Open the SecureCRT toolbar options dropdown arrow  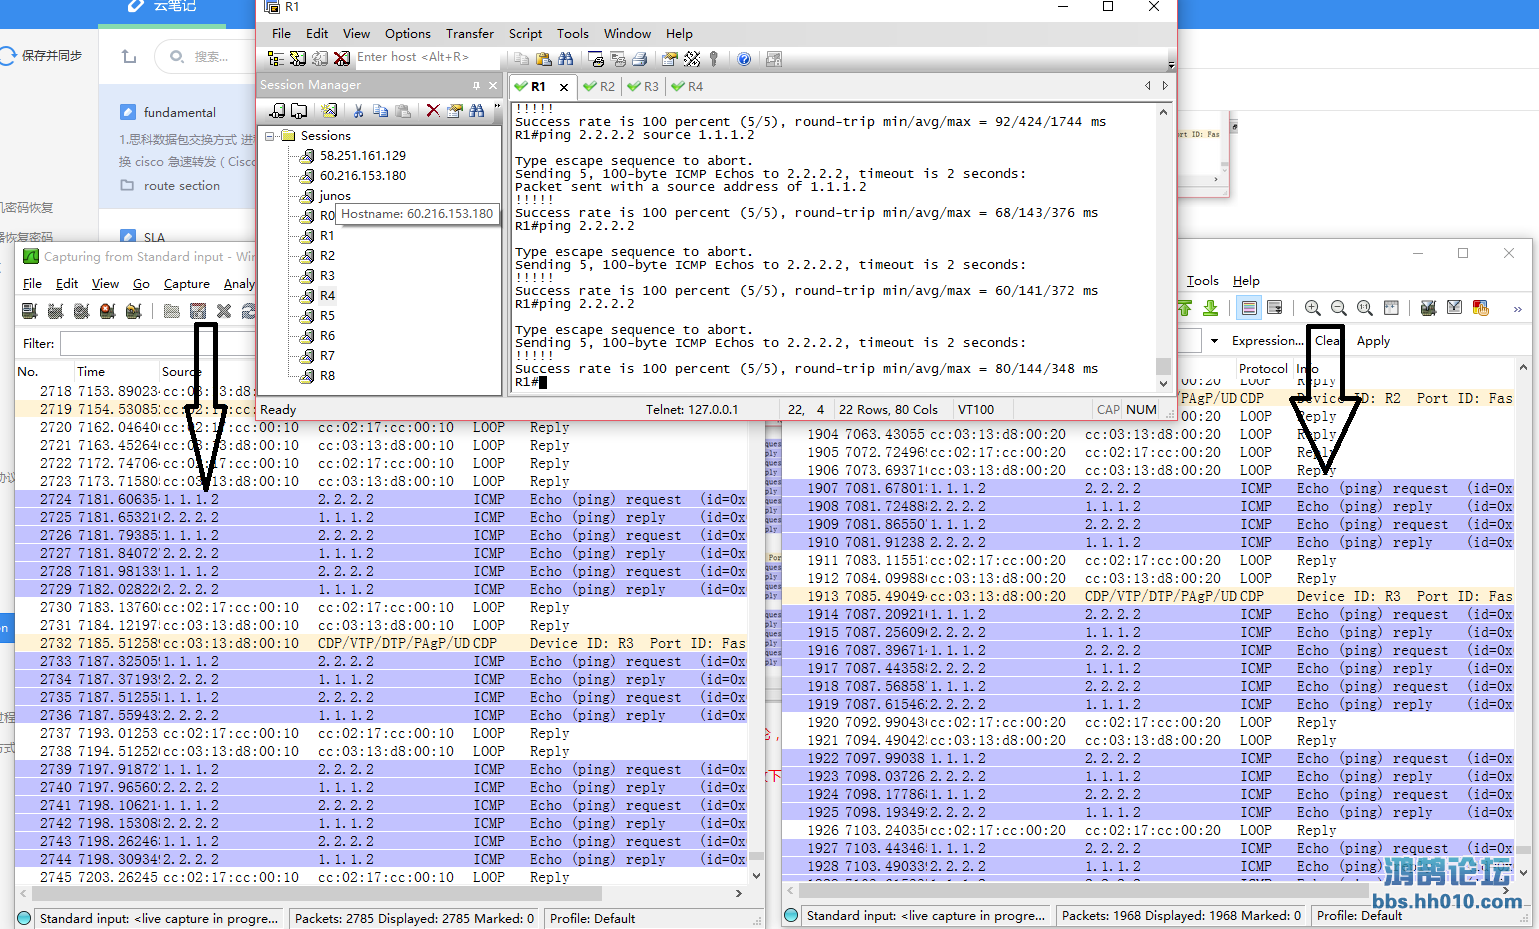pyautogui.click(x=1171, y=65)
